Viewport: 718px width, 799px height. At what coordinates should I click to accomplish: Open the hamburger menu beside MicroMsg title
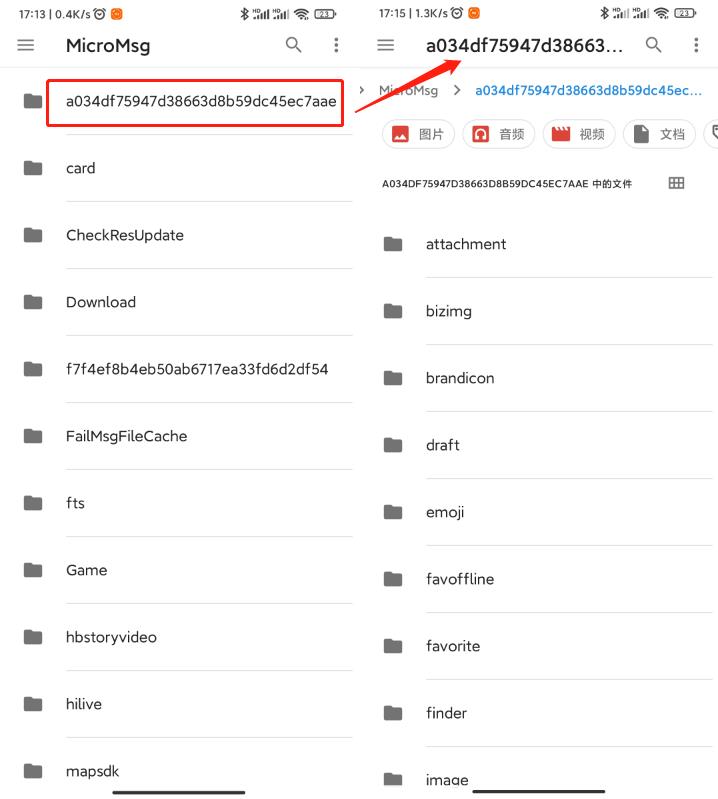[26, 45]
